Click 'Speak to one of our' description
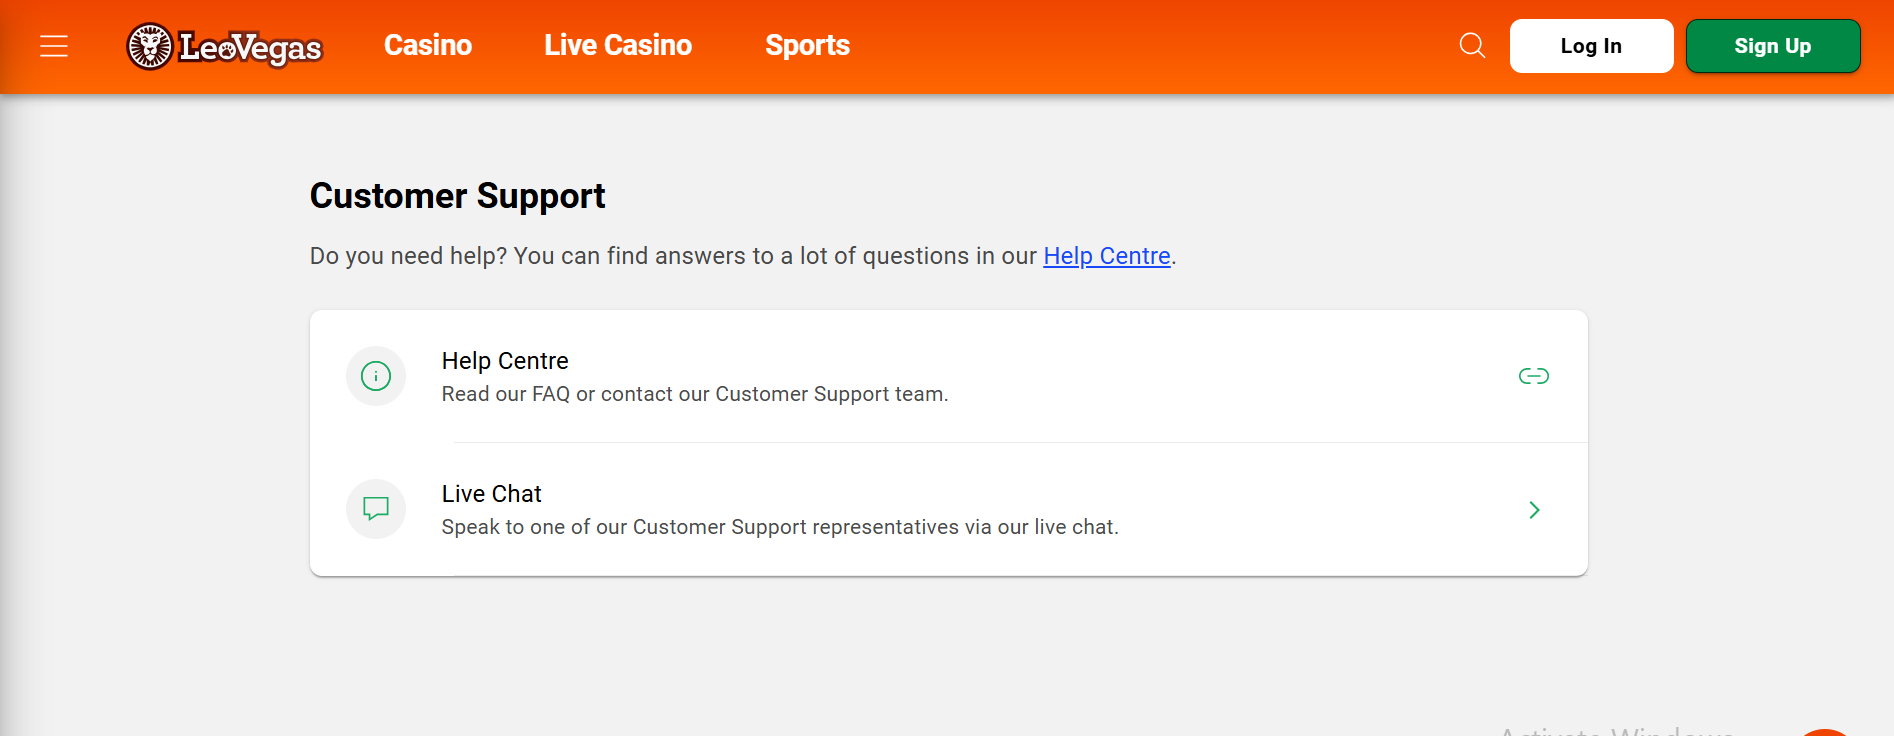This screenshot has width=1894, height=736. coord(780,527)
